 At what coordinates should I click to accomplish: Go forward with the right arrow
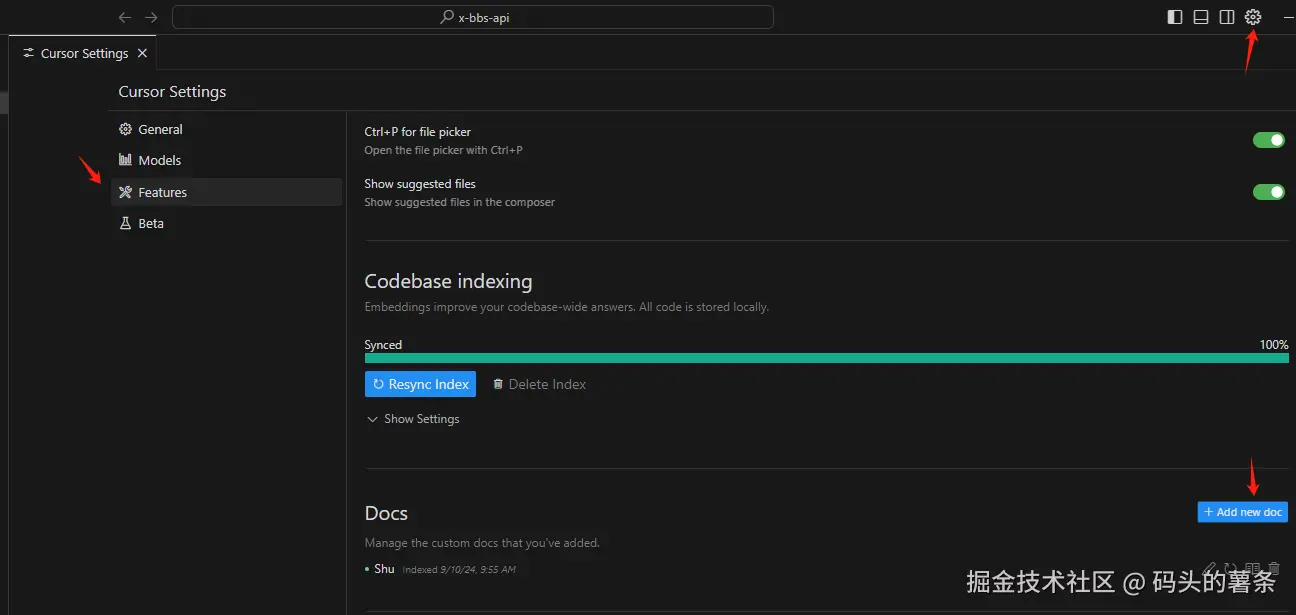[x=151, y=17]
